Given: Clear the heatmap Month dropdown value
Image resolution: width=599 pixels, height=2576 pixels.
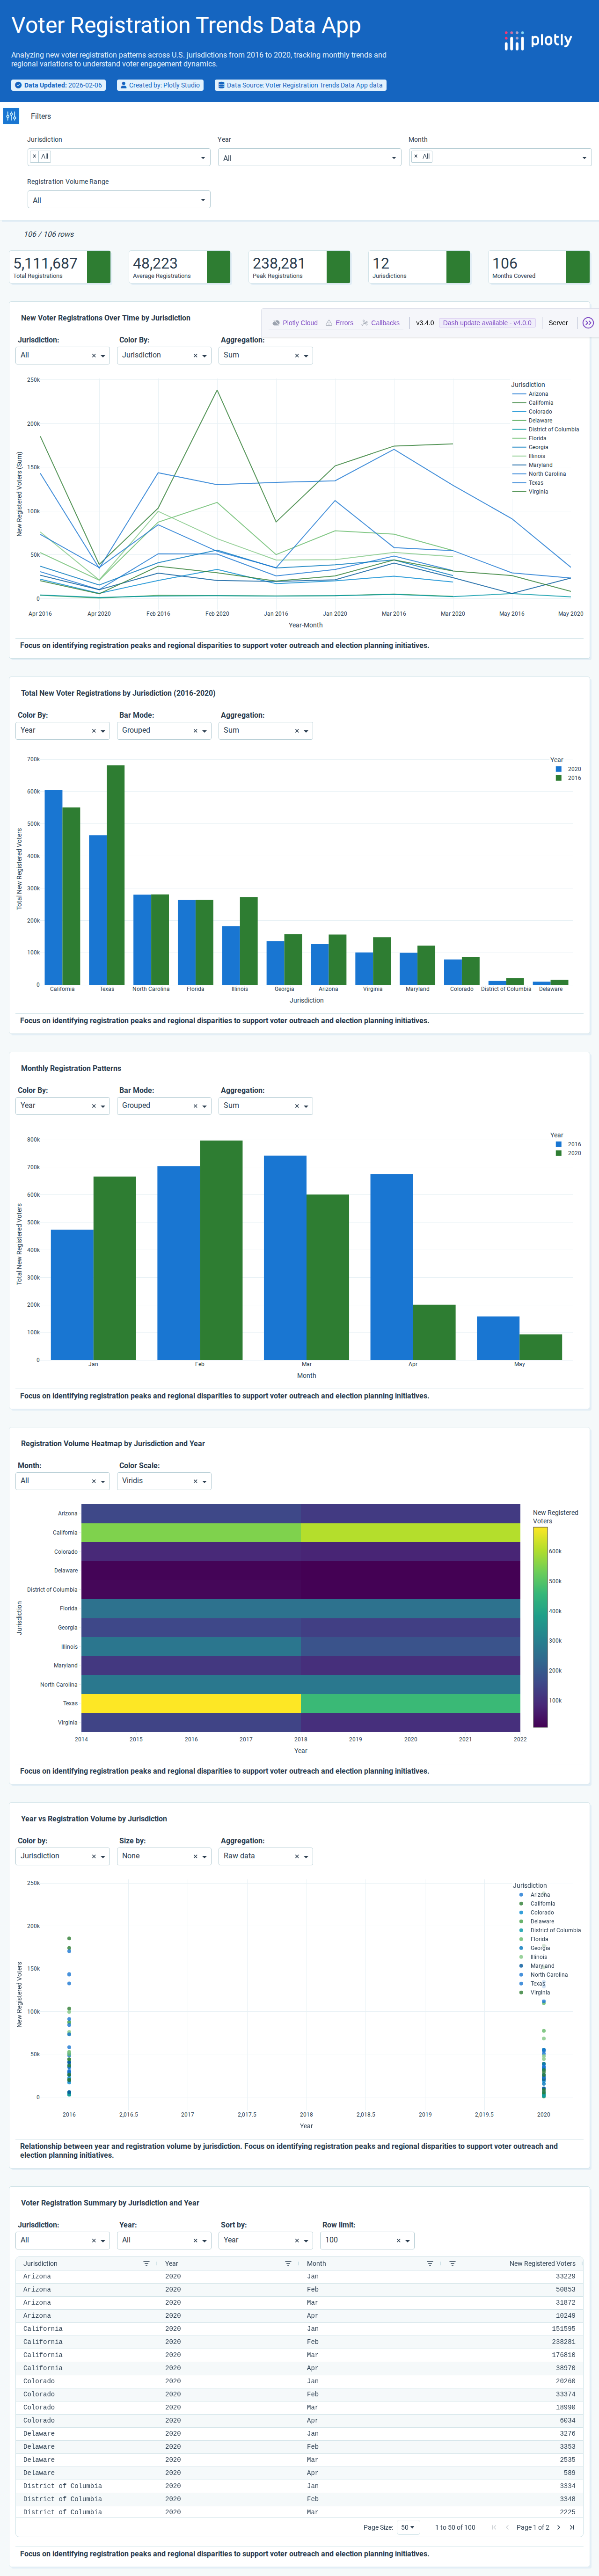Looking at the screenshot, I should [x=94, y=1481].
